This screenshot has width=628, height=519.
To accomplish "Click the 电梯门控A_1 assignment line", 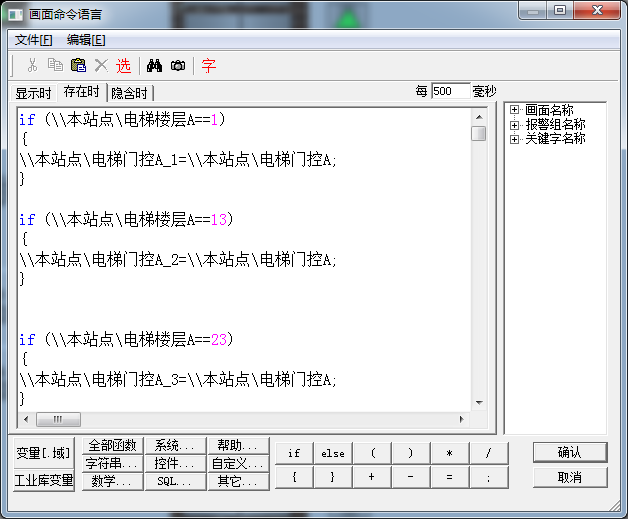I will pos(178,160).
